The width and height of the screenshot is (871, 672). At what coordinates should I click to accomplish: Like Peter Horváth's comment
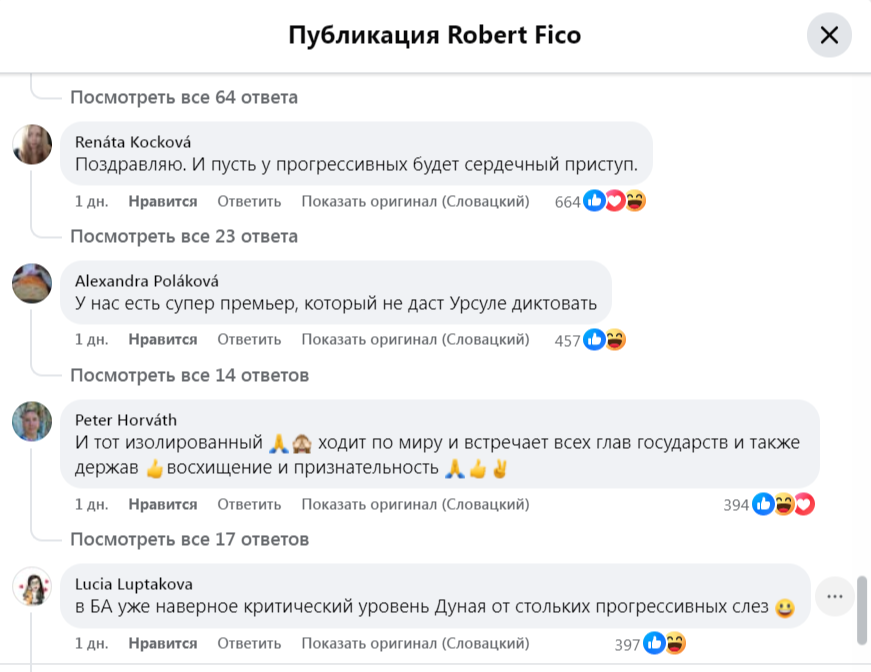(163, 504)
